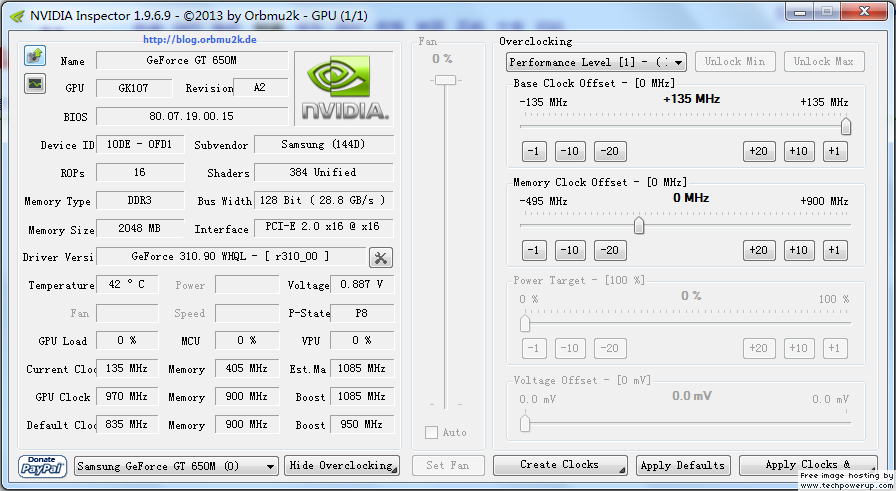Increase Memory Clock Offset by 1

pyautogui.click(x=835, y=250)
